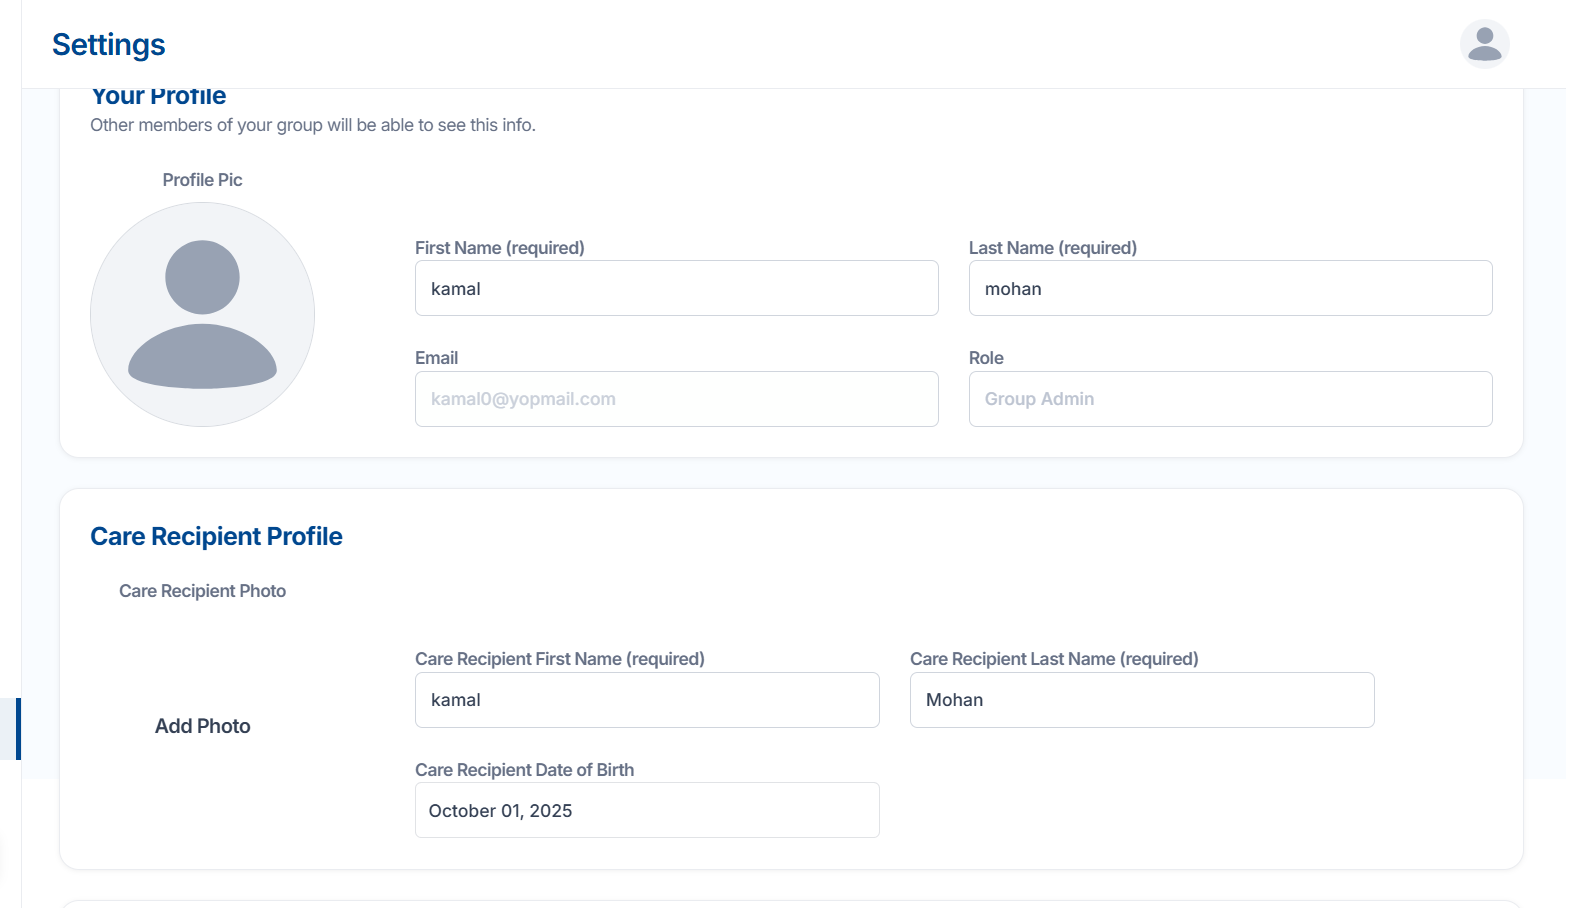Click the Last Name field with mohan

(1229, 289)
